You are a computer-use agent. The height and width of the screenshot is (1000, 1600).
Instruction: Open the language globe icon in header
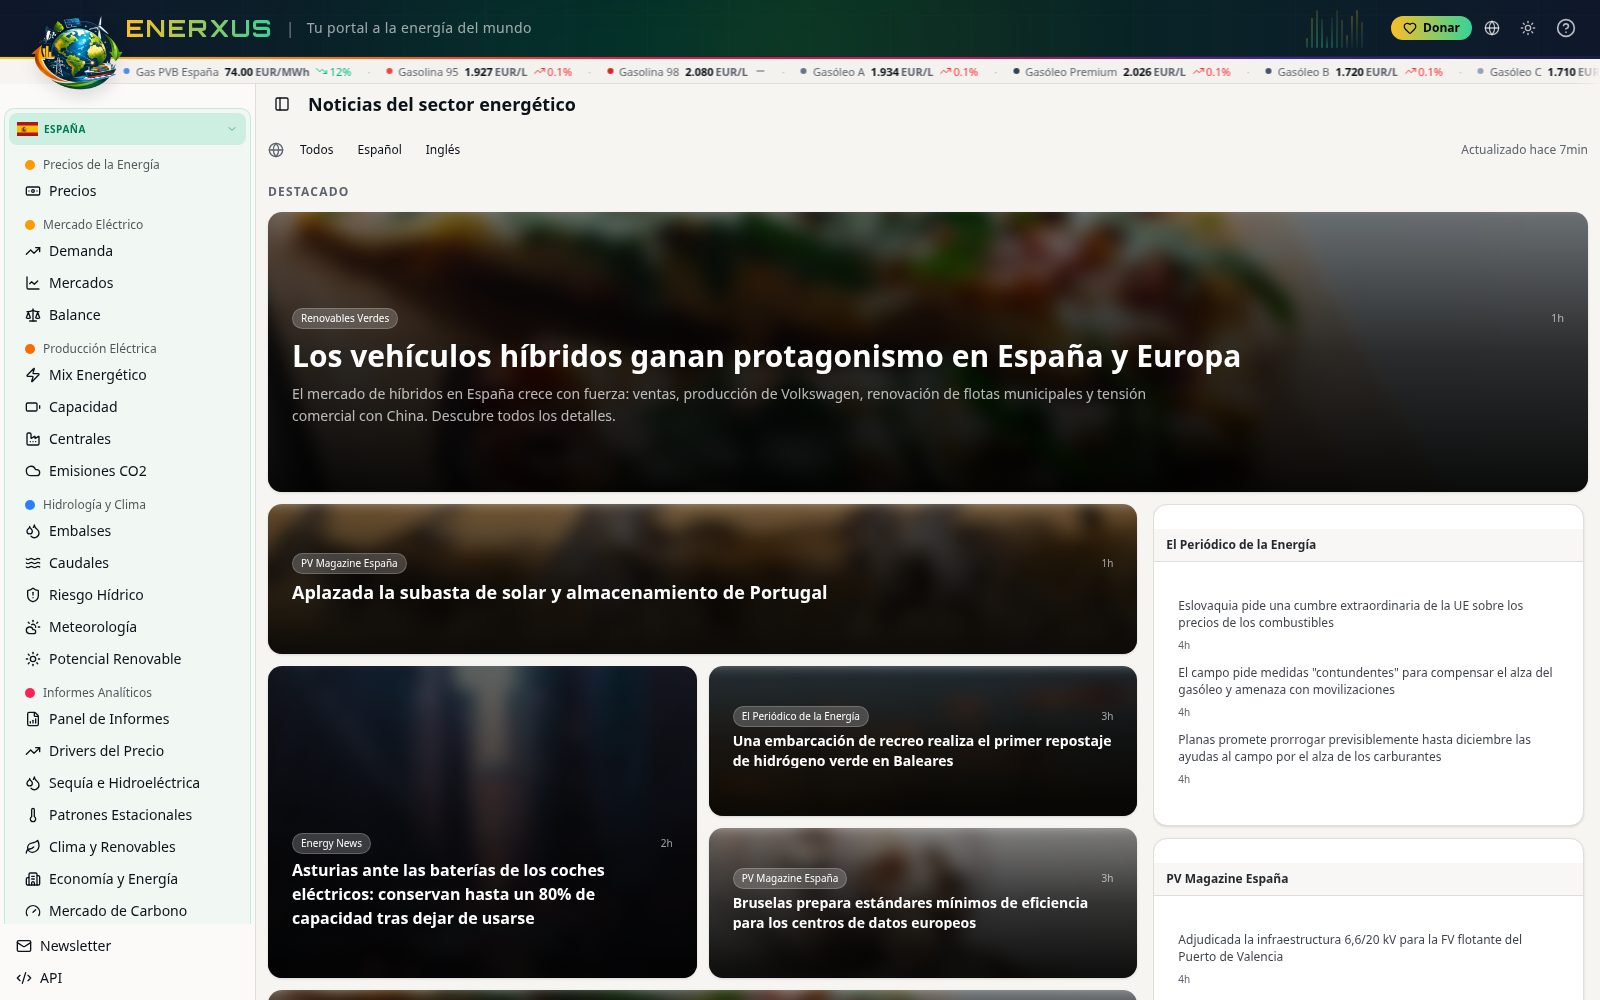pyautogui.click(x=1492, y=28)
